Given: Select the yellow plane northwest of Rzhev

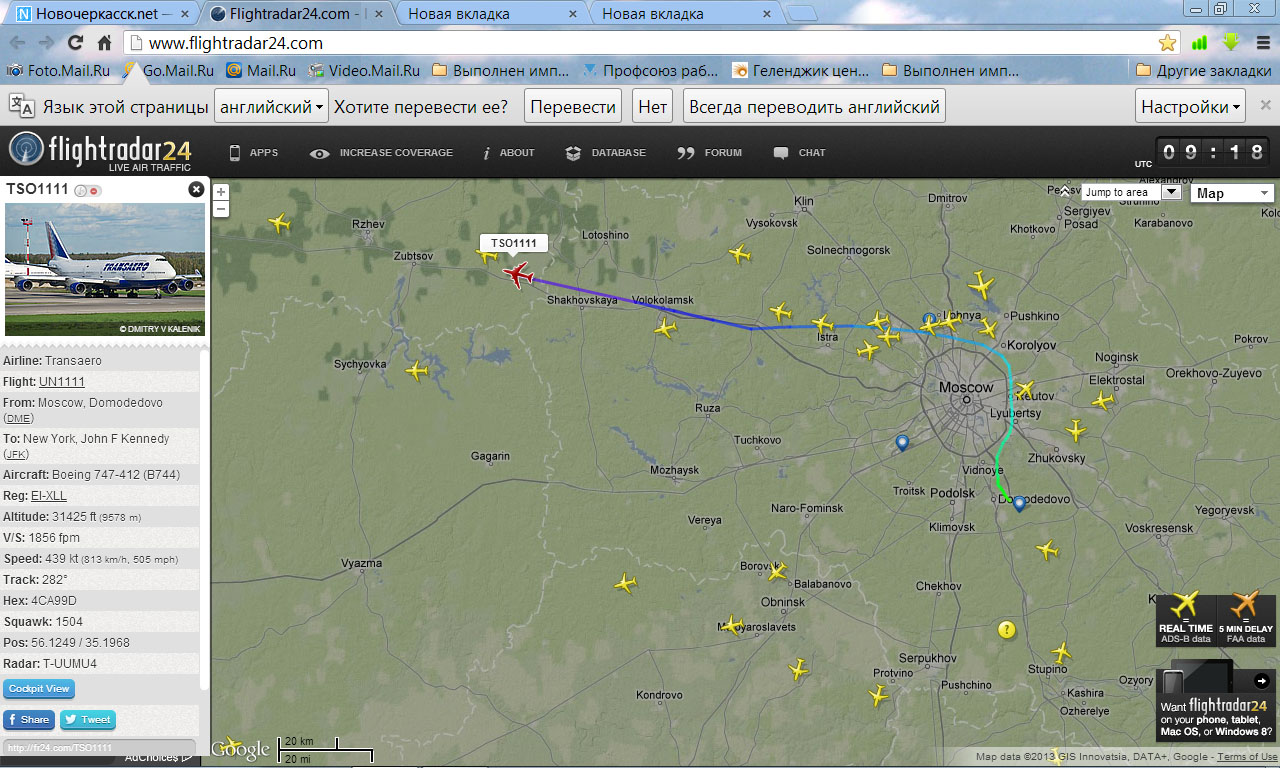Looking at the screenshot, I should (280, 224).
